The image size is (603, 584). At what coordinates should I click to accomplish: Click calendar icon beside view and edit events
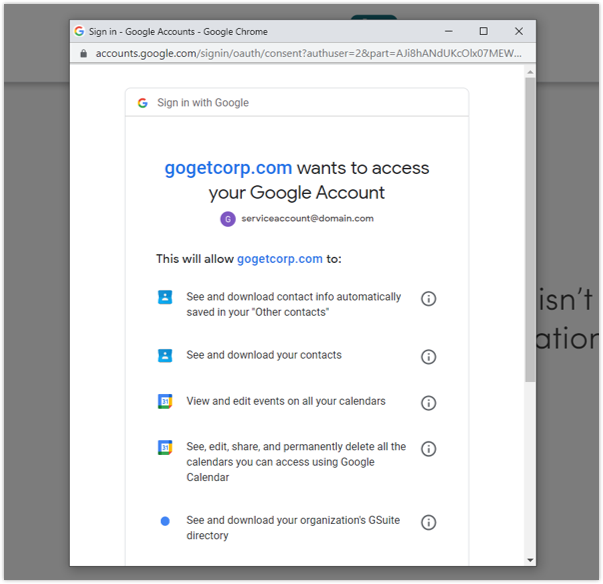click(165, 402)
